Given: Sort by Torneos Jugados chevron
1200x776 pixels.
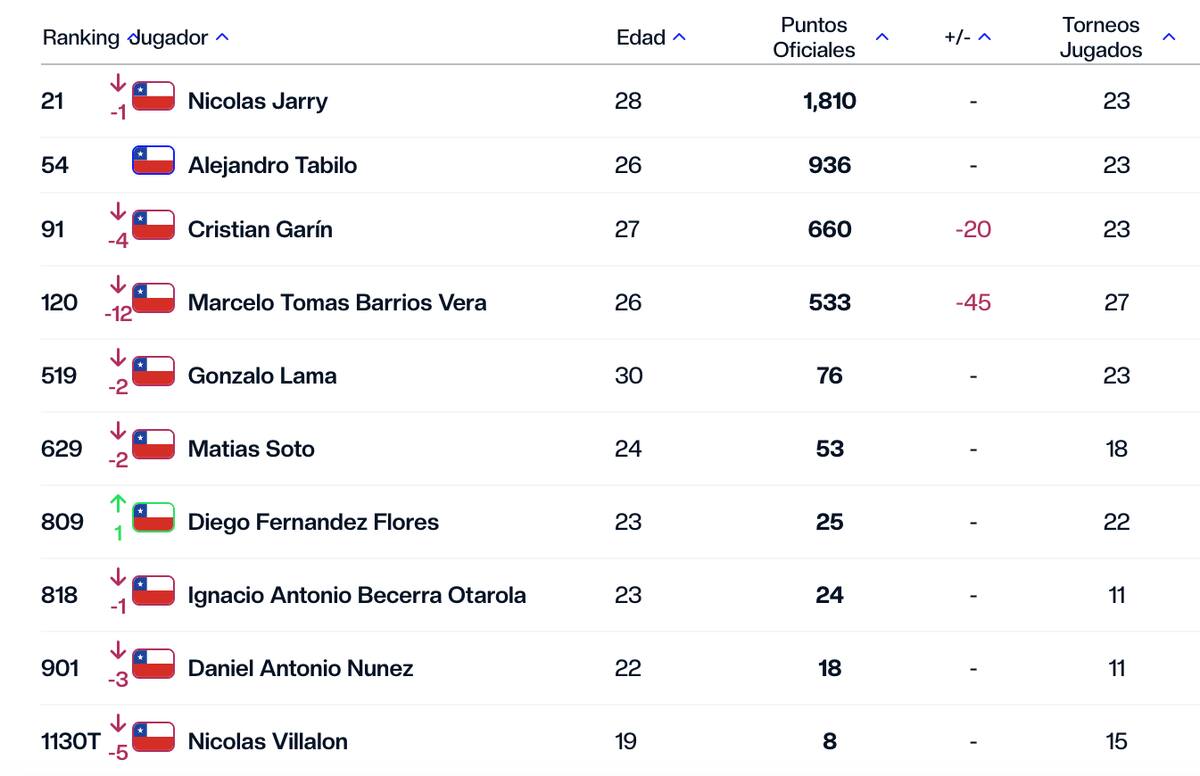Looking at the screenshot, I should tap(1168, 38).
